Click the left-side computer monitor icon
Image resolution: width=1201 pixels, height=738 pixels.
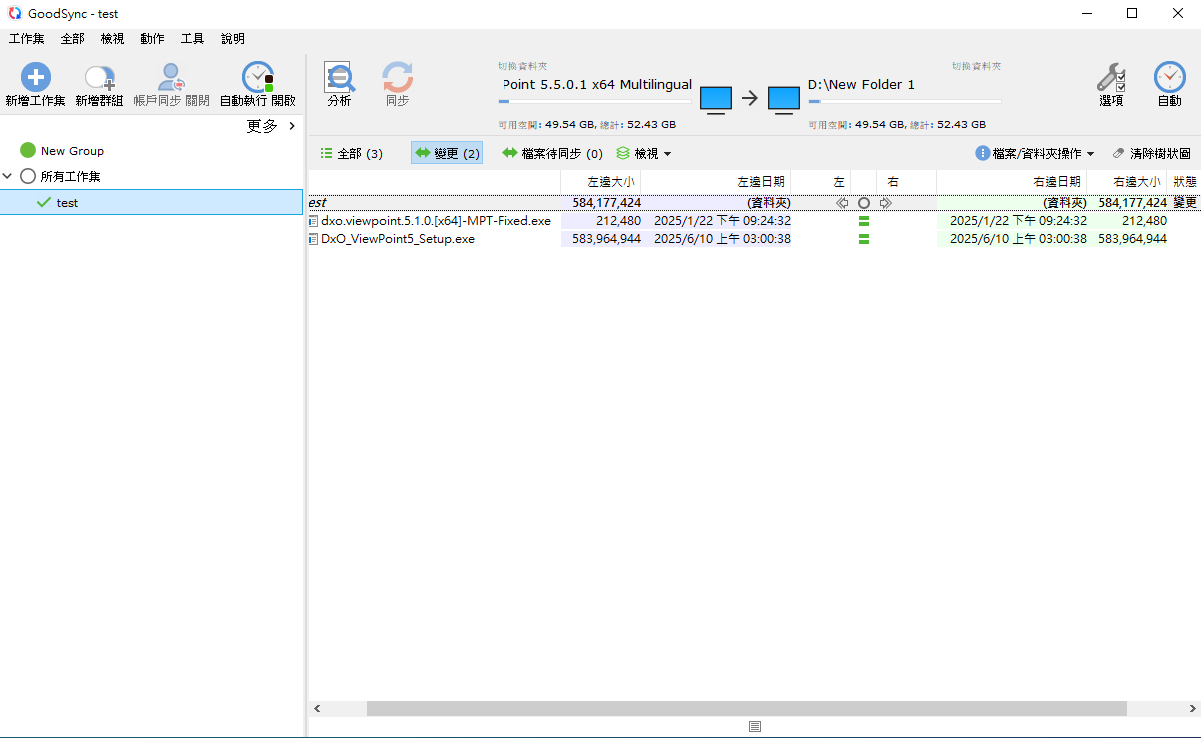pos(716,100)
